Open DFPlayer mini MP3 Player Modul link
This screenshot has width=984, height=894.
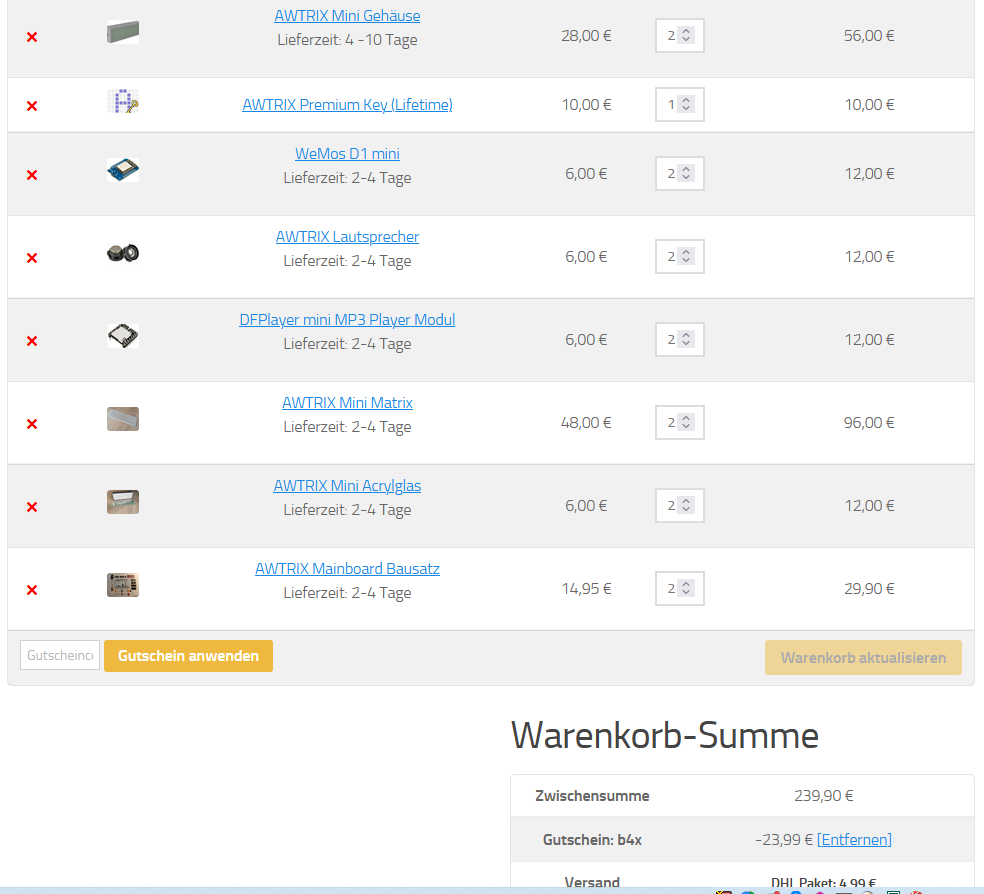(347, 320)
